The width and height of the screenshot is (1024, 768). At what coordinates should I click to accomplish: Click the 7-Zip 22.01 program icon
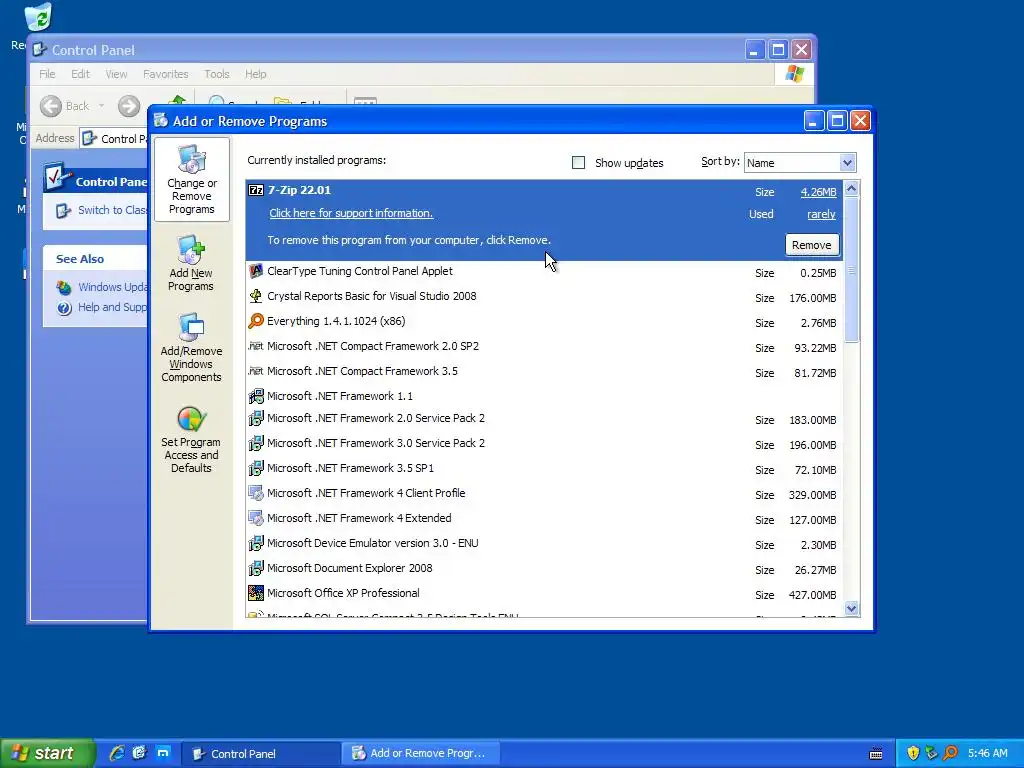pos(256,190)
